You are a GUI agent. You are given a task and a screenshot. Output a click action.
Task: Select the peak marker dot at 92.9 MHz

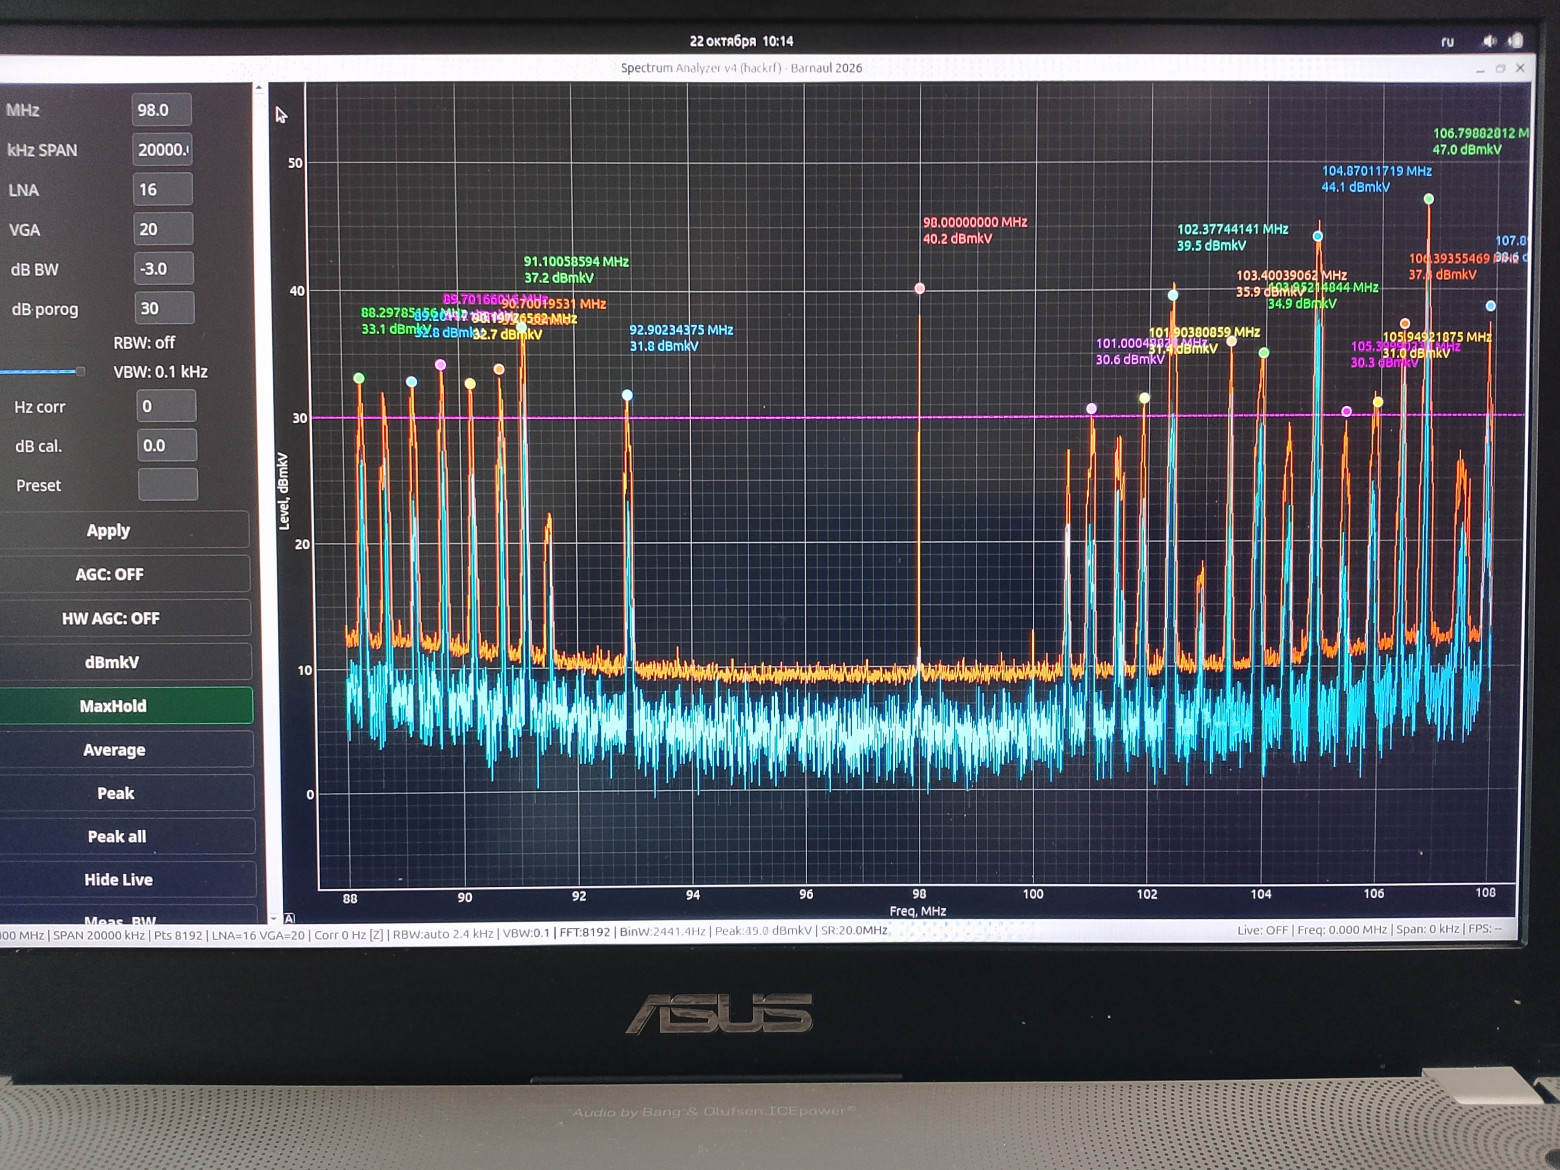(x=627, y=395)
